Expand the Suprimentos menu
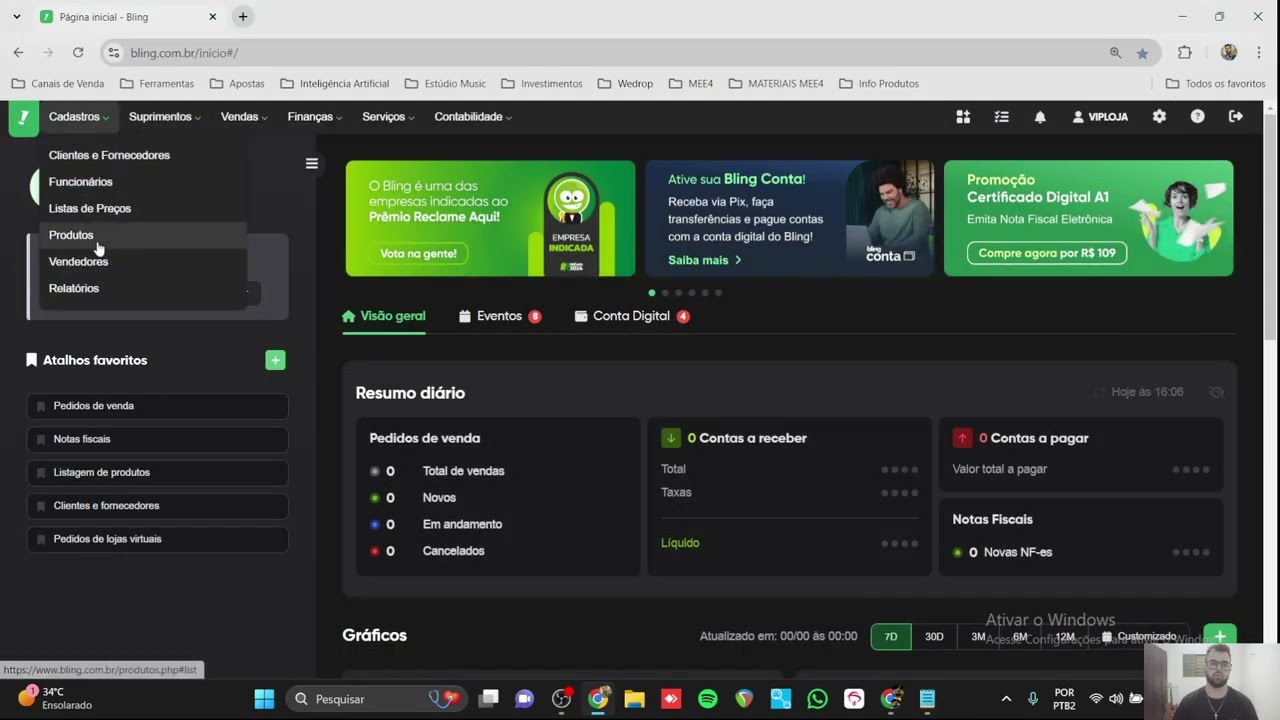Image resolution: width=1280 pixels, height=720 pixels. click(164, 117)
